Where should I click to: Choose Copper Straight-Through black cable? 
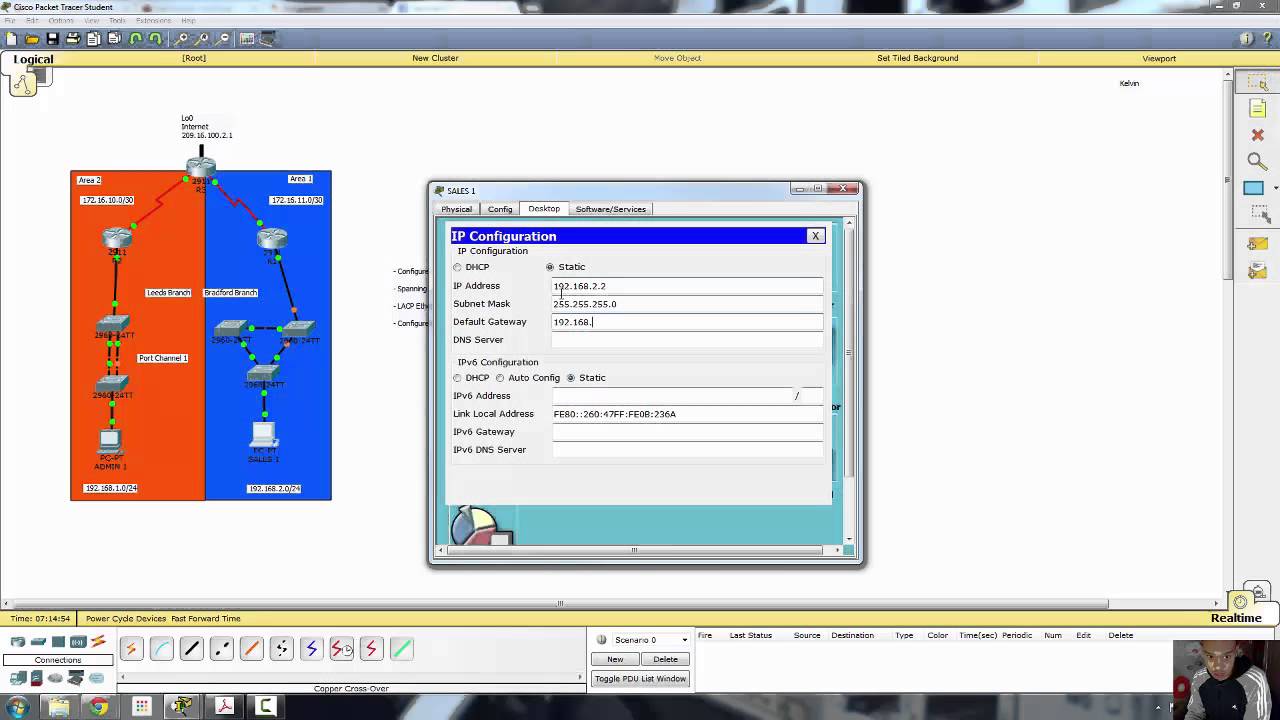point(191,649)
